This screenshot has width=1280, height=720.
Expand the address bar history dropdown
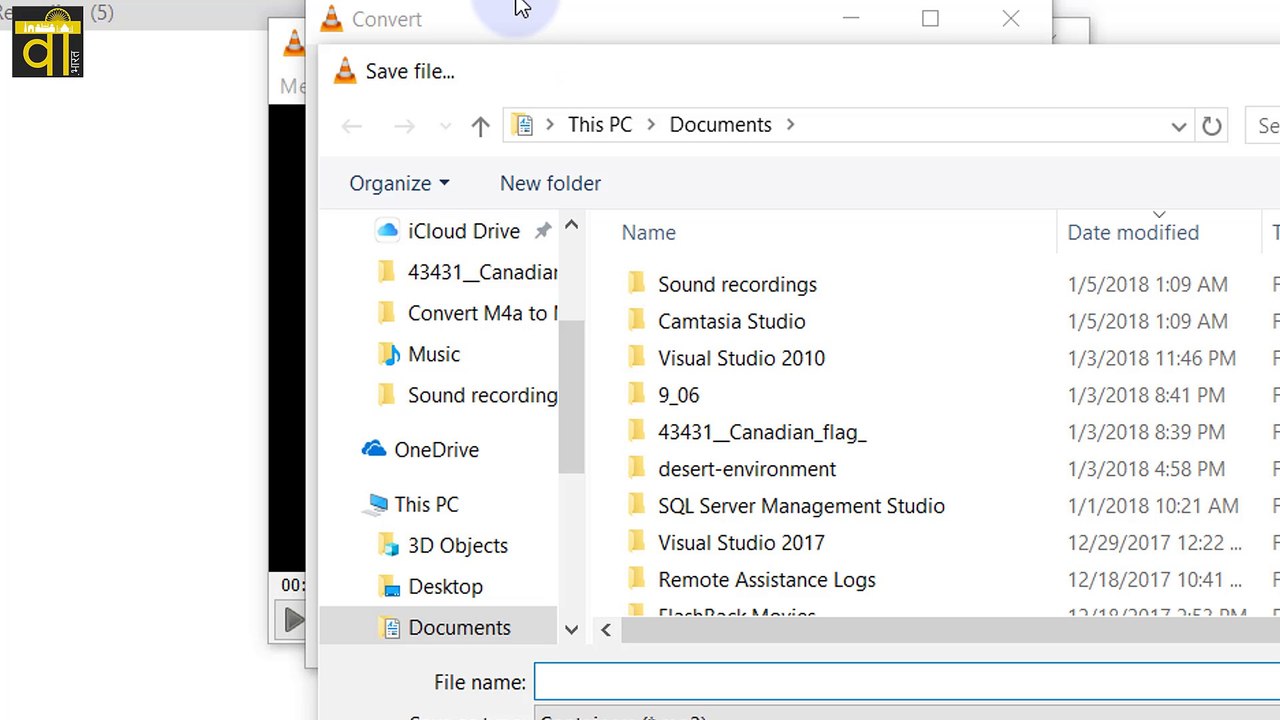click(1178, 126)
